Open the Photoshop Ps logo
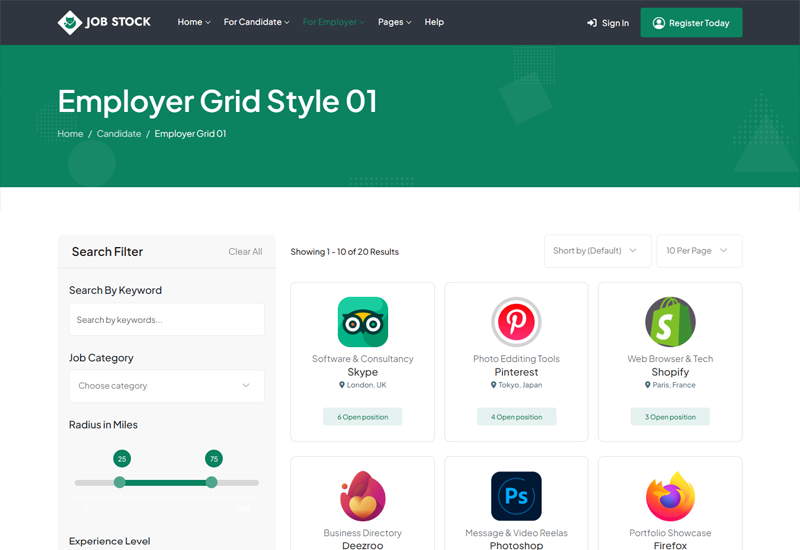The width and height of the screenshot is (800, 550). click(516, 496)
